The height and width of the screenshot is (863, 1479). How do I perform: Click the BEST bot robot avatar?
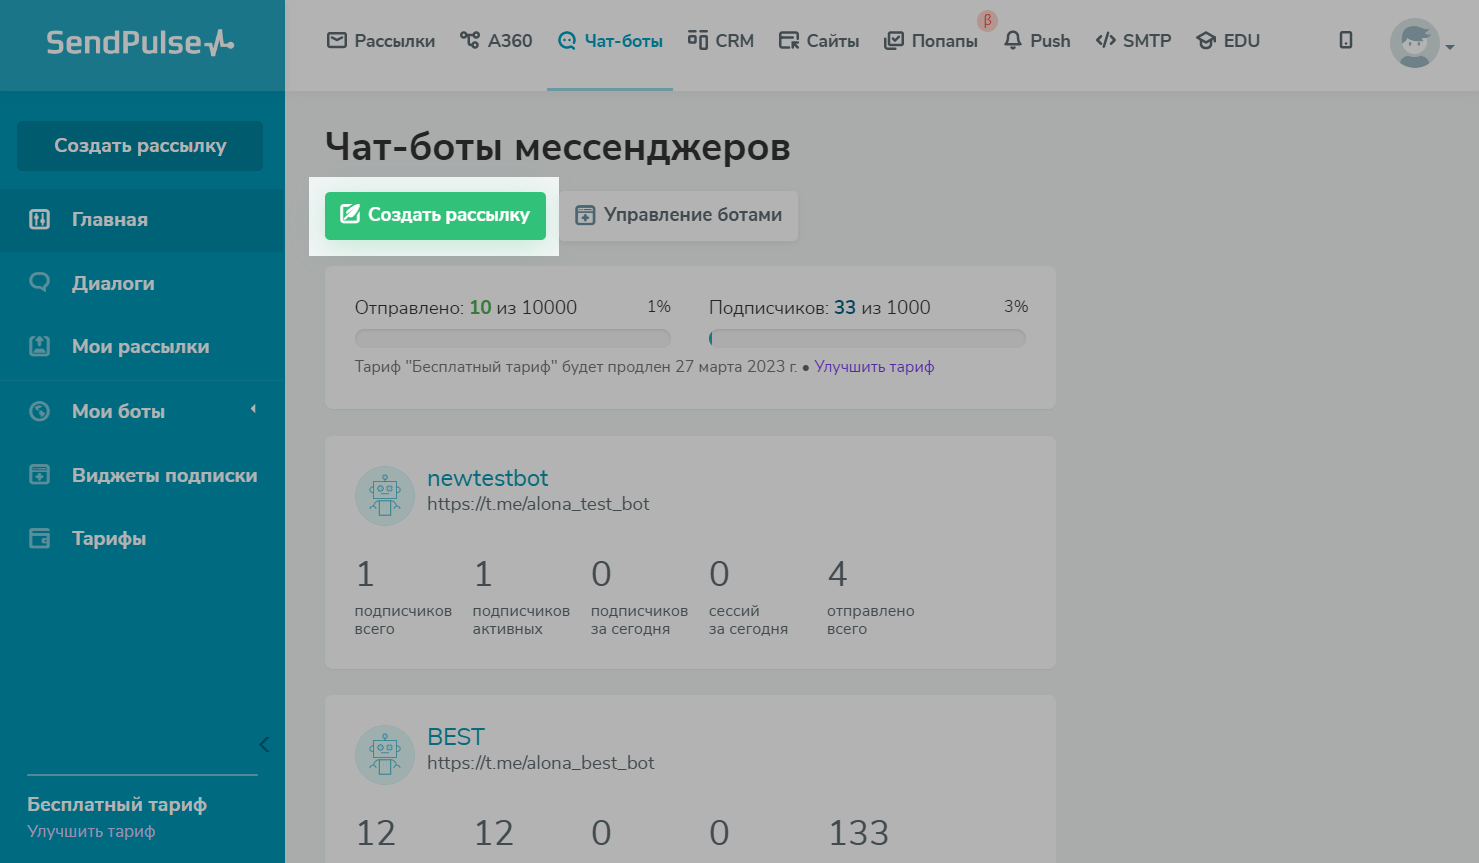(x=385, y=755)
